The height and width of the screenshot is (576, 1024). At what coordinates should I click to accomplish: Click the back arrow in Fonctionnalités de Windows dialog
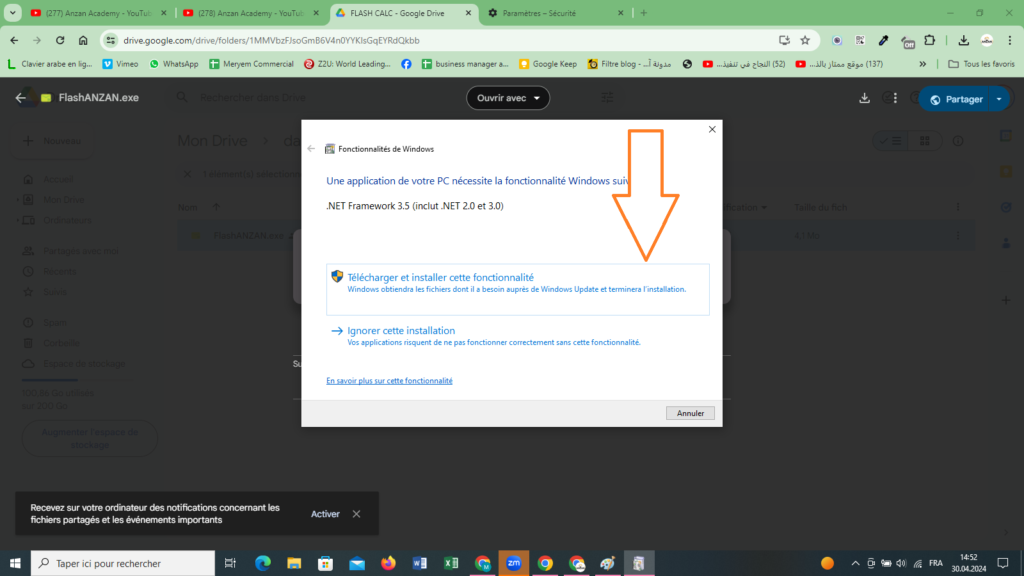tap(311, 148)
